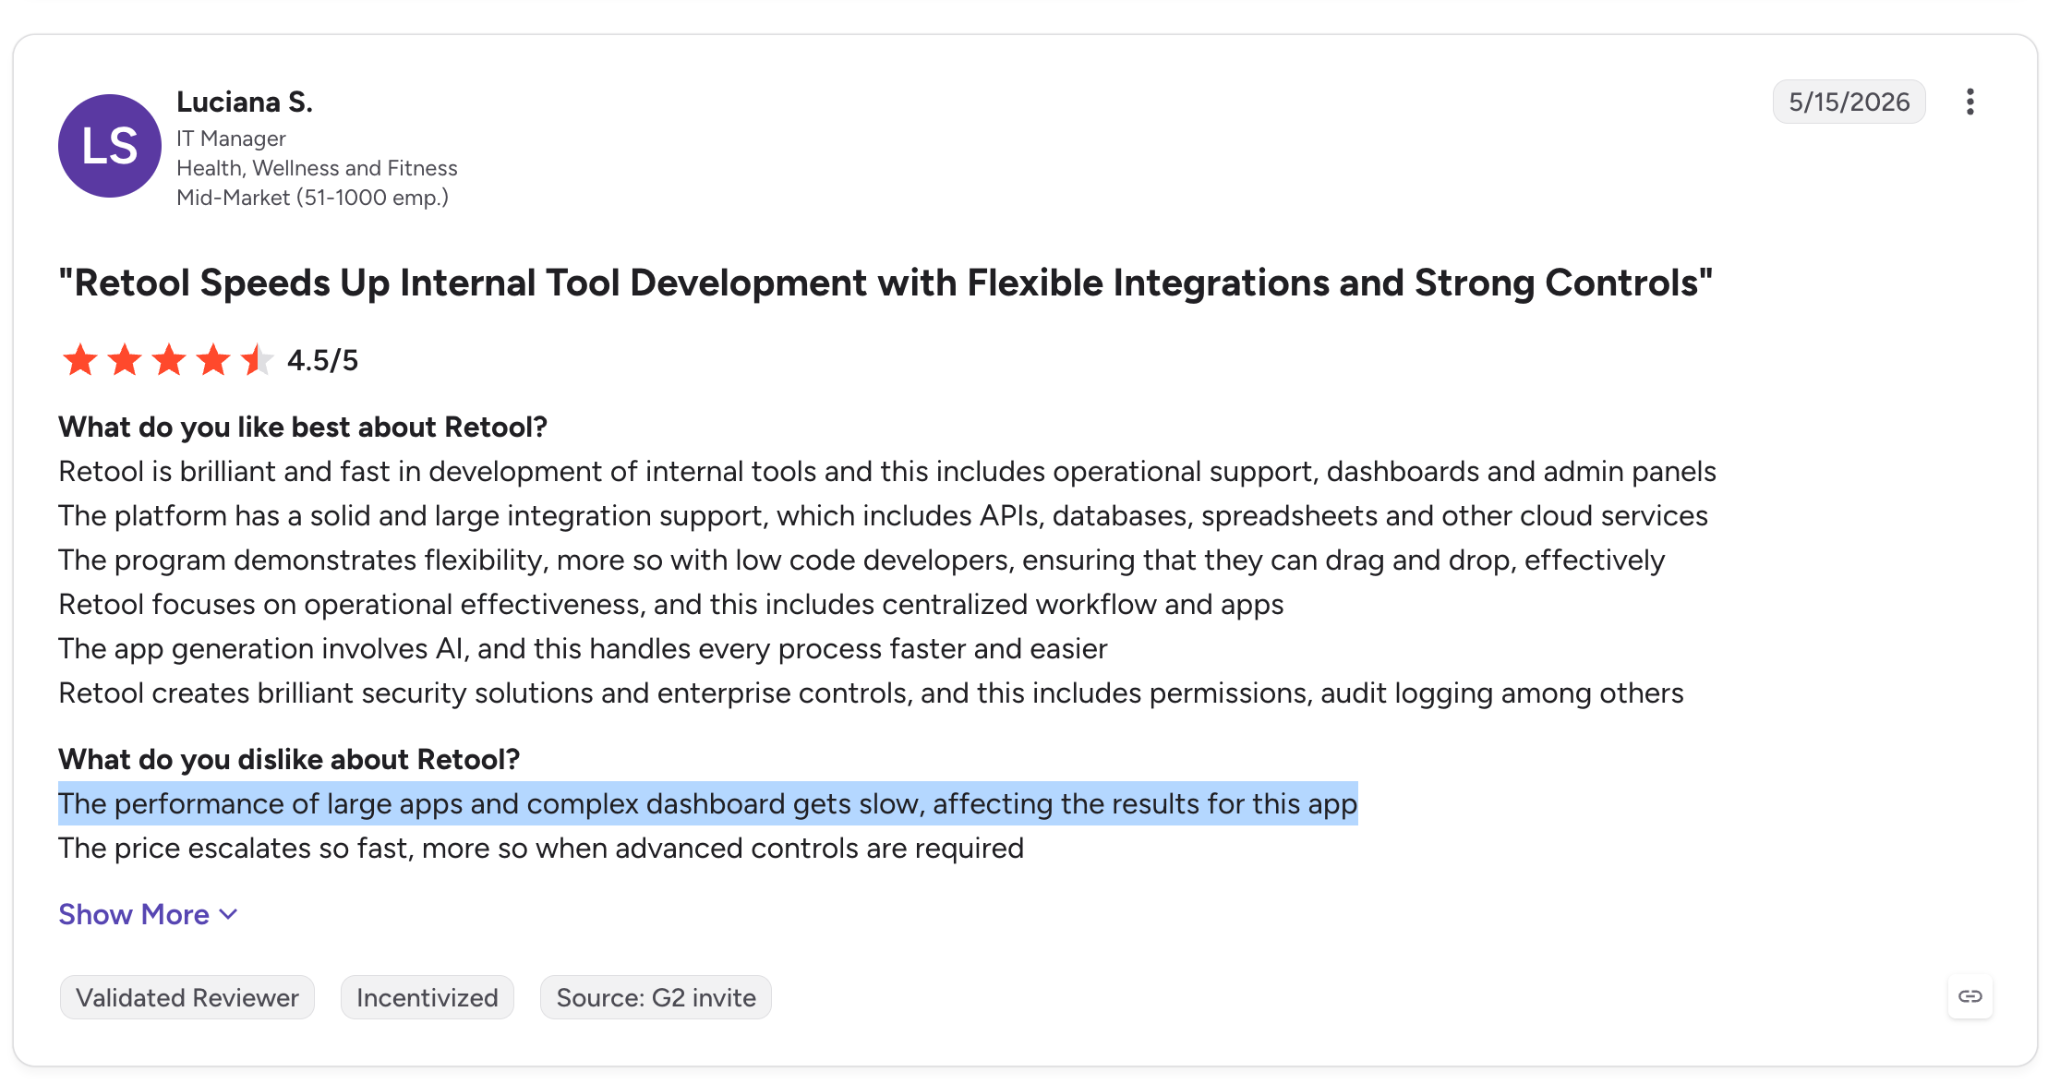
Task: Copy review link via chain icon
Action: 1969,996
